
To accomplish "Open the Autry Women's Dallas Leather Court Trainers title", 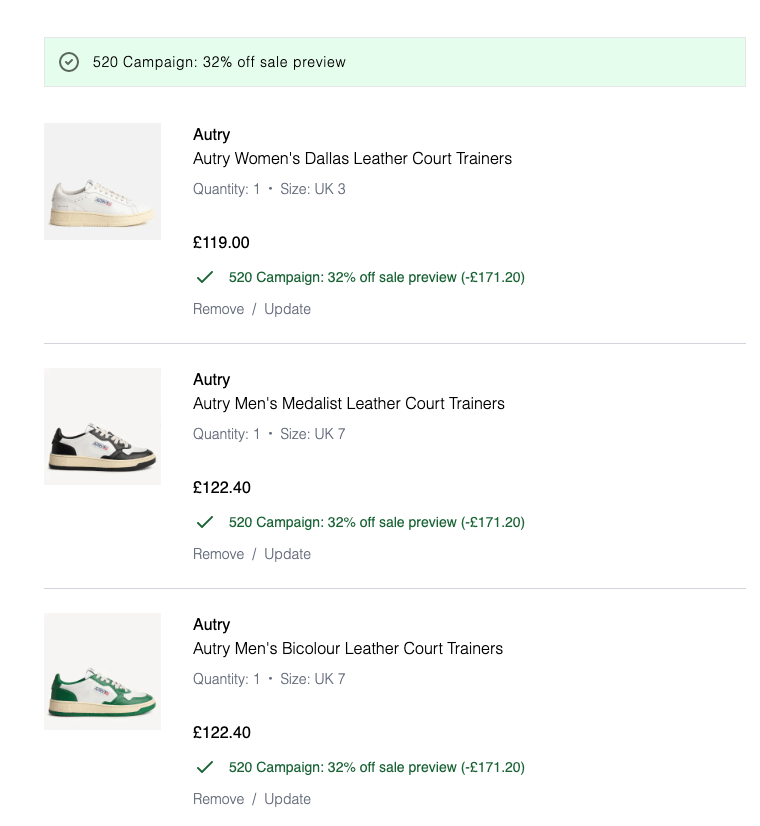I will 352,159.
